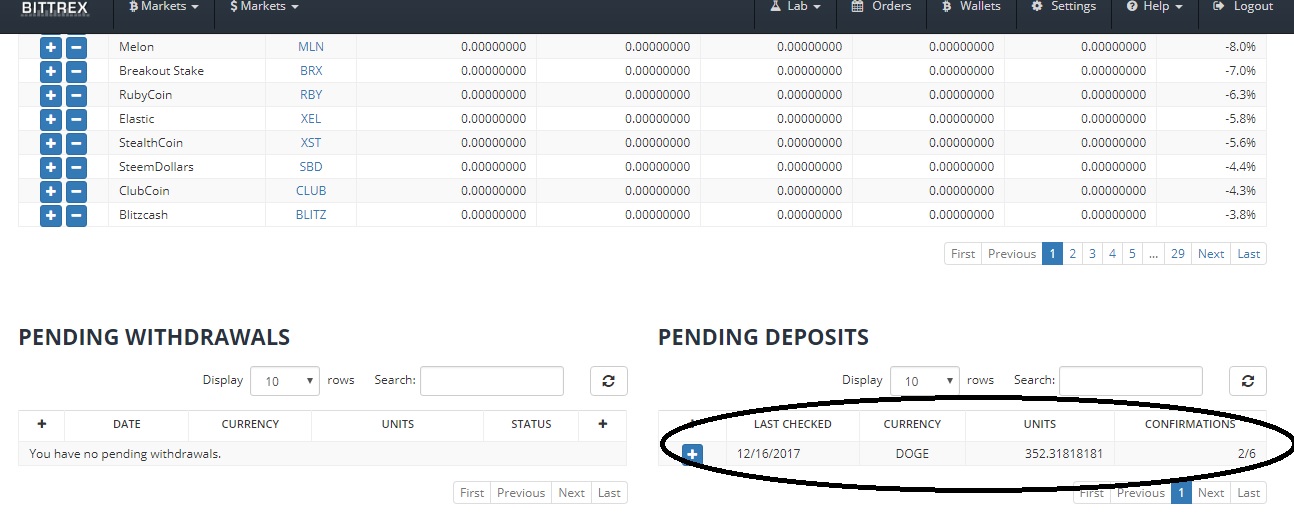Click the minus button in the RubyCoin row
The image size is (1294, 526).
click(76, 95)
